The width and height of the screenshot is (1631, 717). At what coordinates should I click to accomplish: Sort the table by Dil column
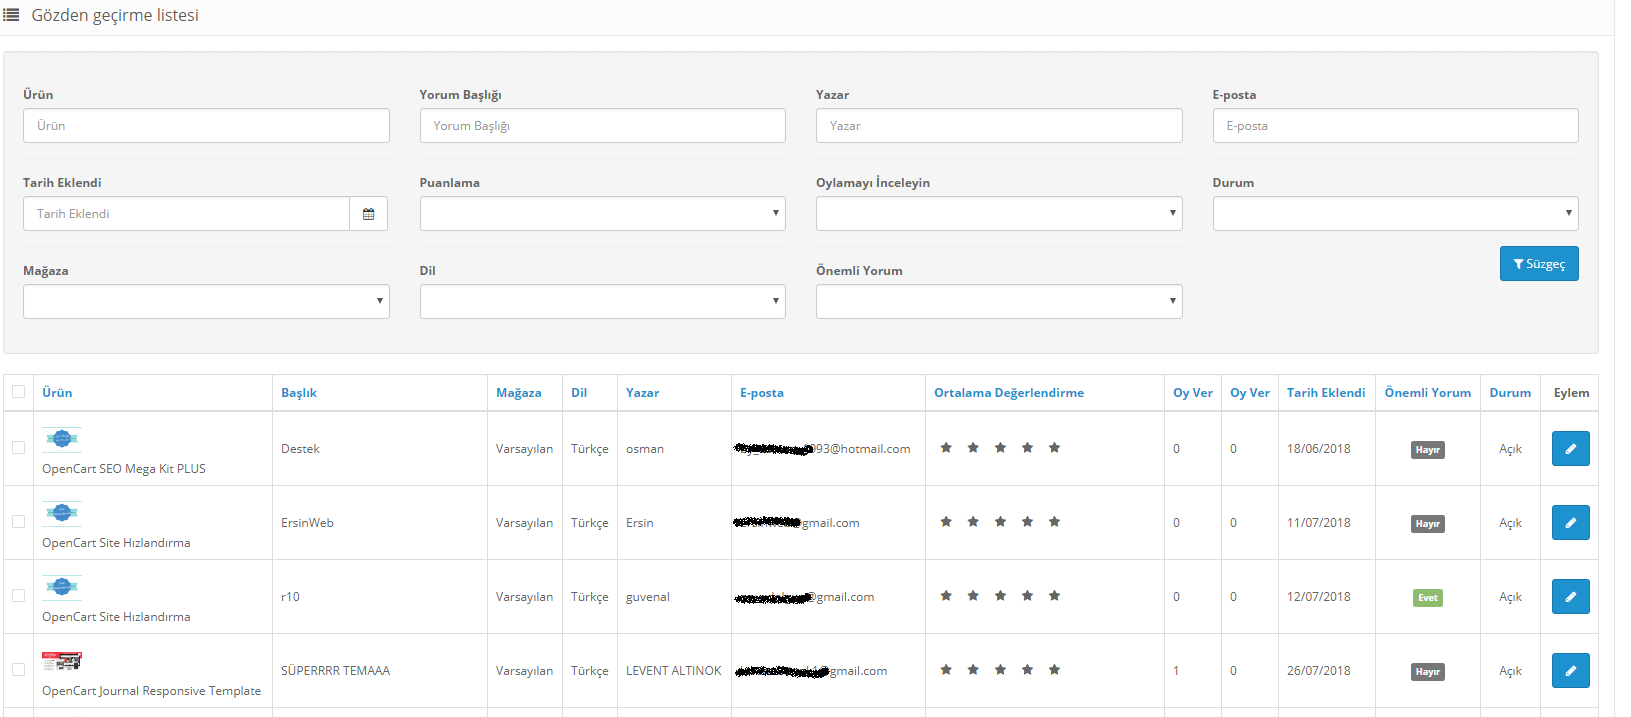[x=579, y=393]
